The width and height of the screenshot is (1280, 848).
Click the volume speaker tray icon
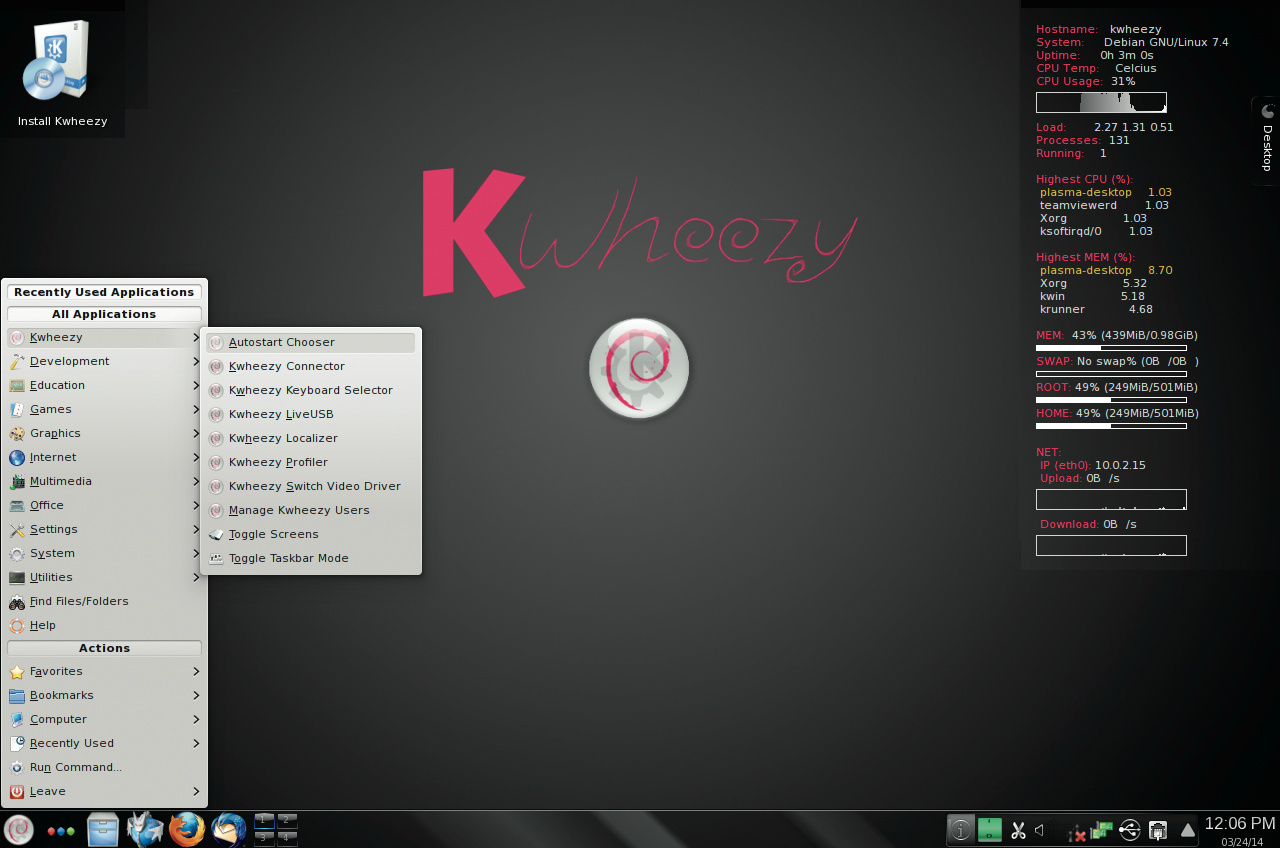click(x=1040, y=829)
